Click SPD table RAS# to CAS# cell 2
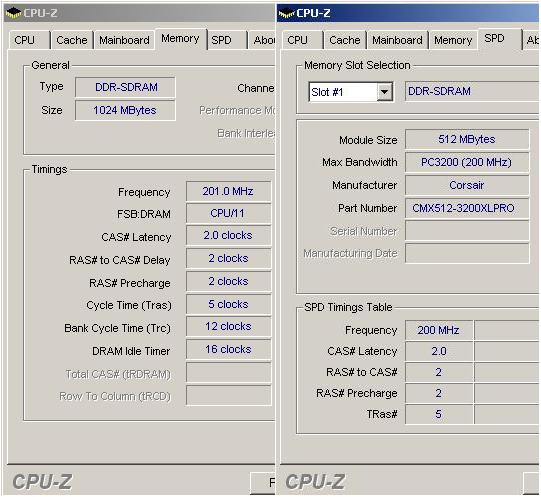 point(439,372)
